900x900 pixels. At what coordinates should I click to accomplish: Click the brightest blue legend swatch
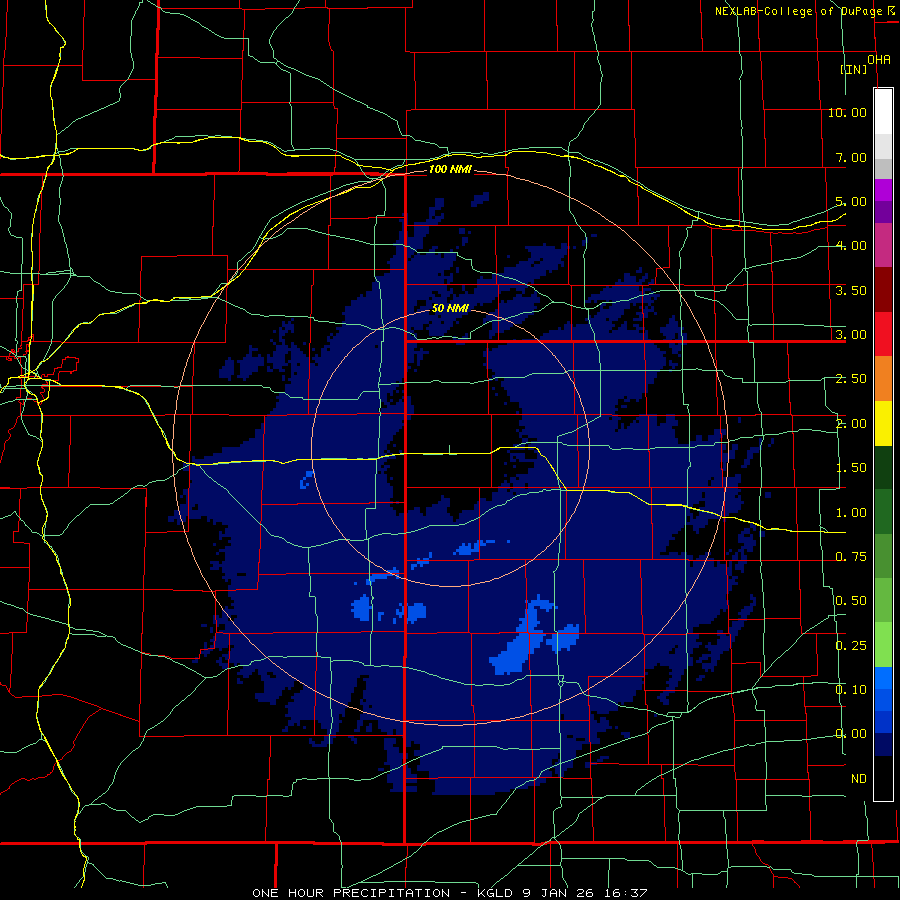[883, 678]
